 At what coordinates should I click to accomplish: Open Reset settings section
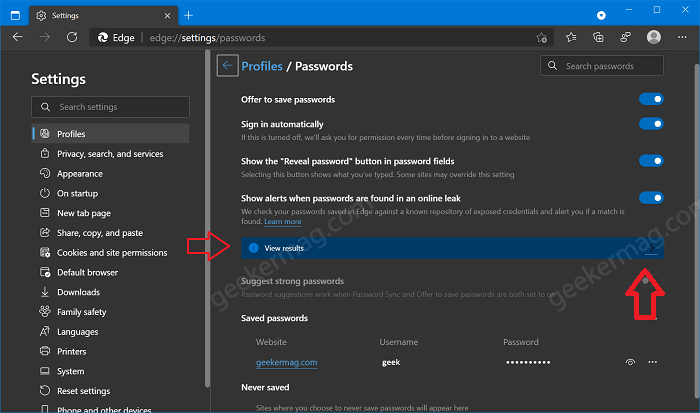110,391
